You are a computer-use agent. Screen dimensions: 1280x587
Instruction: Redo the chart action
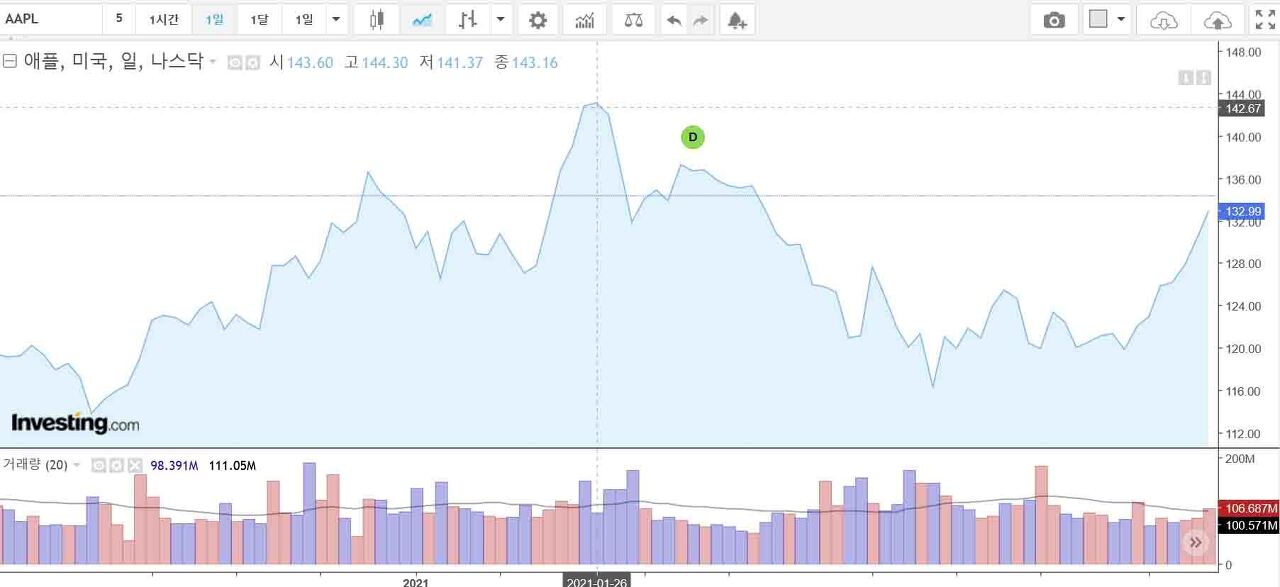pos(701,19)
